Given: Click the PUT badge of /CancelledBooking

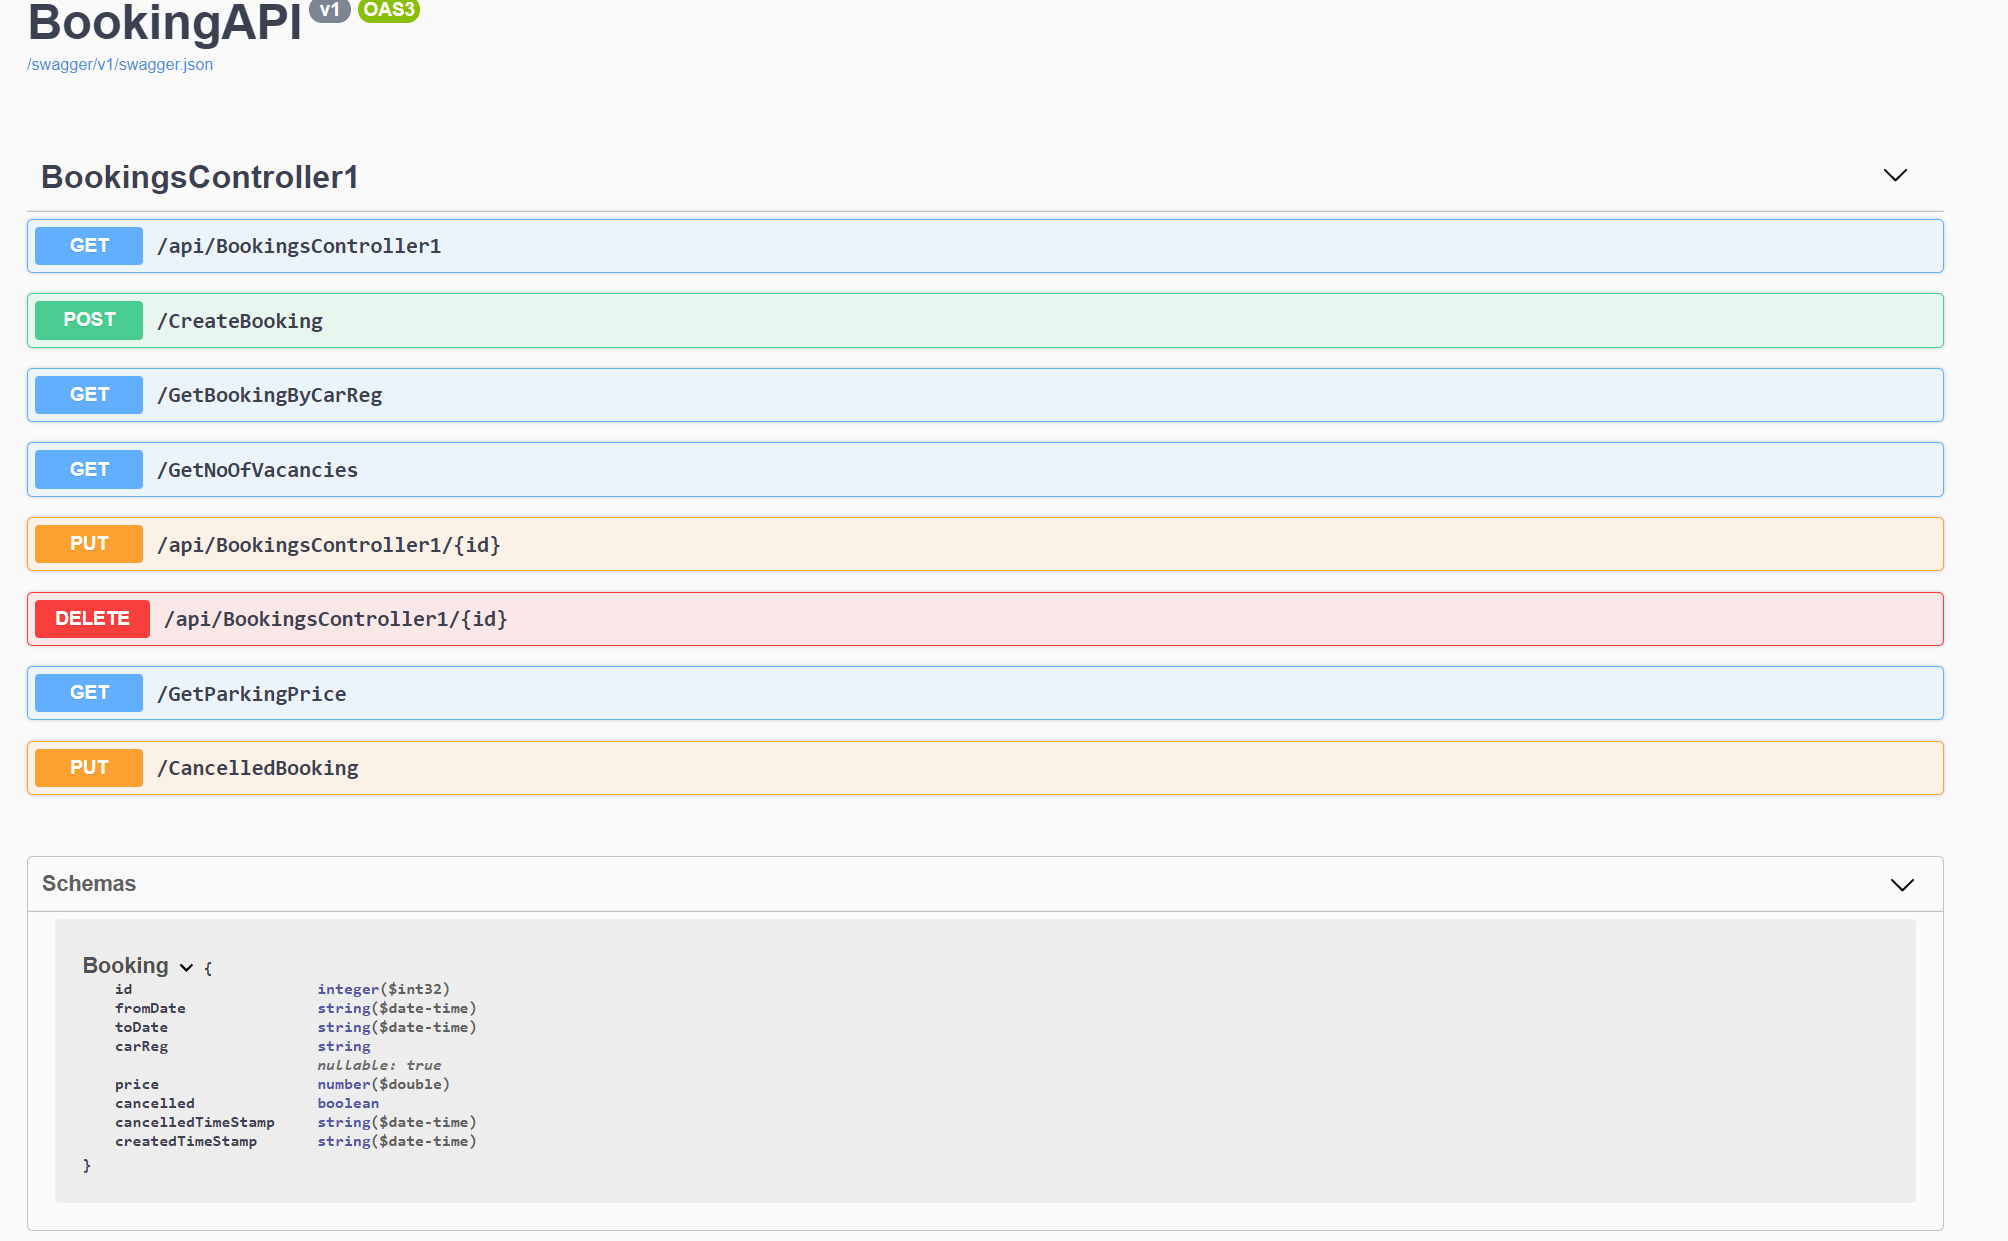Looking at the screenshot, I should 89,768.
